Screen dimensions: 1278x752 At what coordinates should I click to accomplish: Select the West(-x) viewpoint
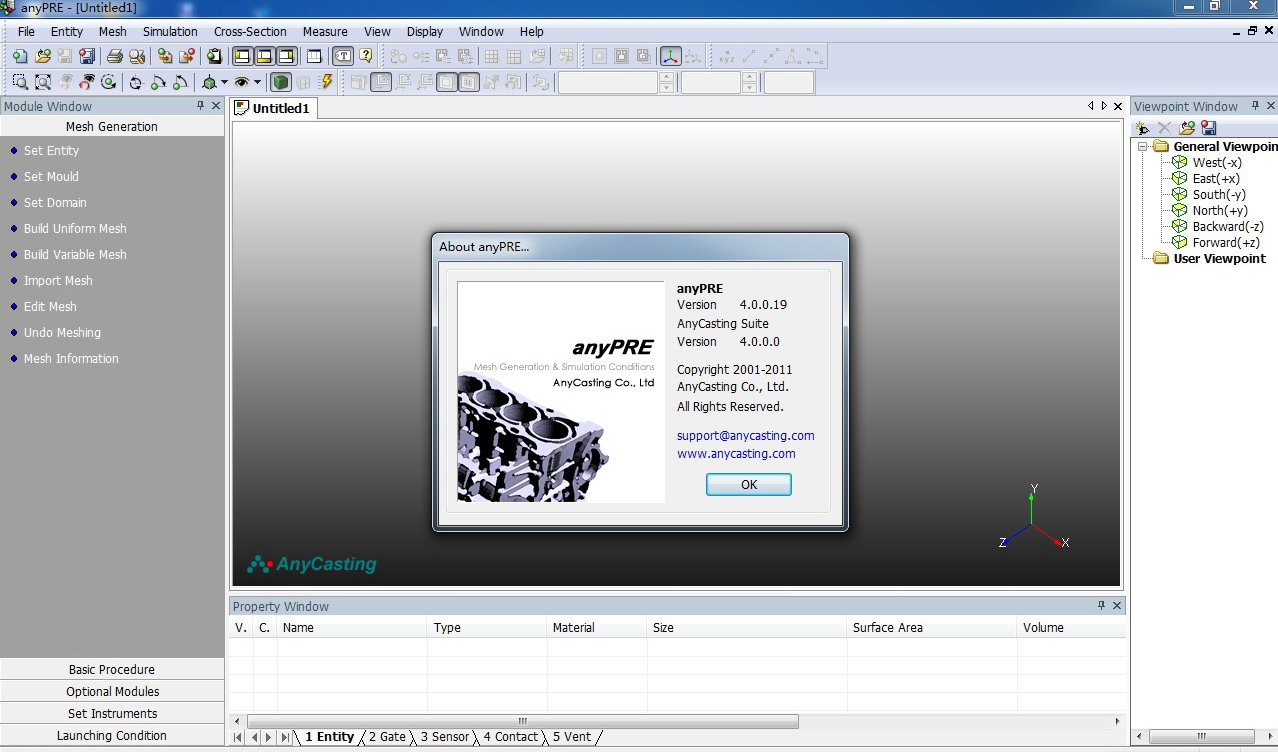(x=1217, y=163)
